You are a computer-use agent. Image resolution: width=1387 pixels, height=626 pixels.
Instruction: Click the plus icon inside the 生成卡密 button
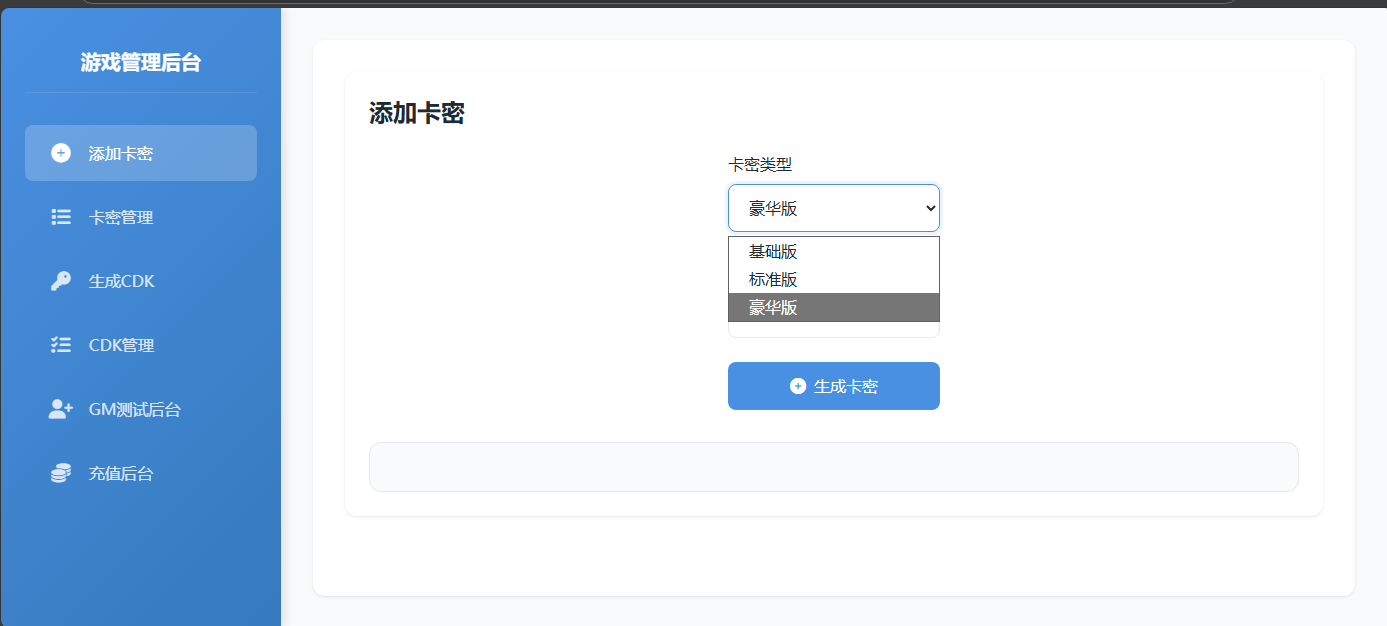(798, 385)
